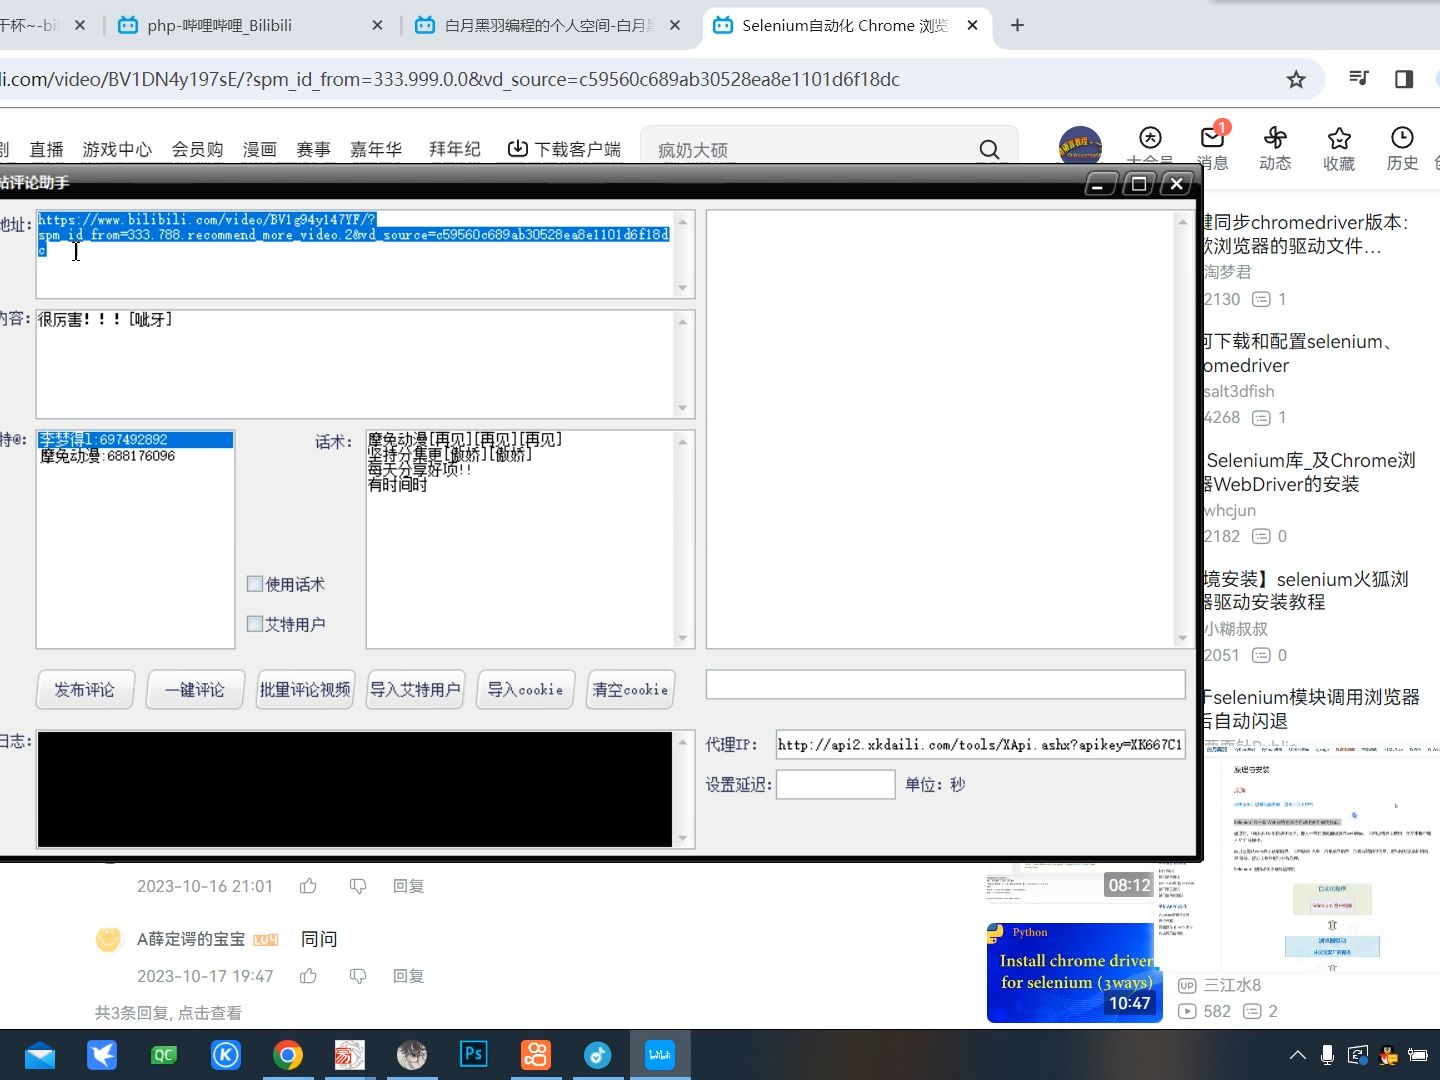This screenshot has height=1080, width=1440.
Task: Click the 批量评论视频 button
Action: (x=305, y=690)
